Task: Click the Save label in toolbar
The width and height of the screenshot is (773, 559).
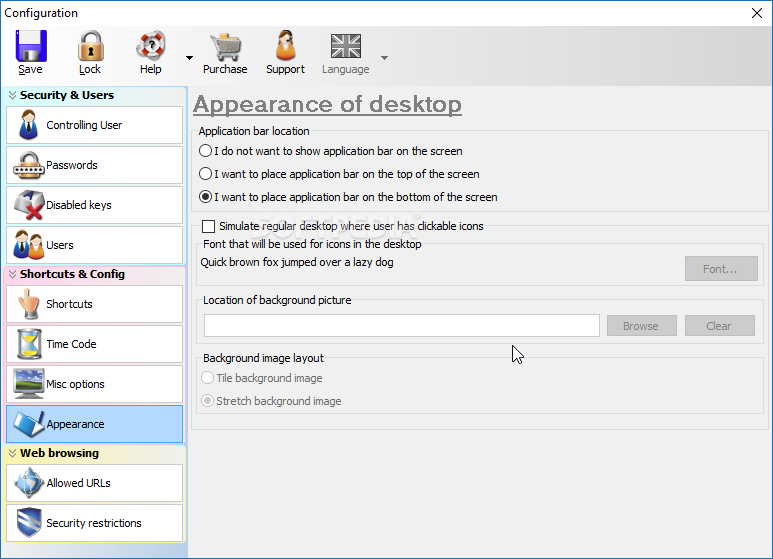Action: coord(31,70)
